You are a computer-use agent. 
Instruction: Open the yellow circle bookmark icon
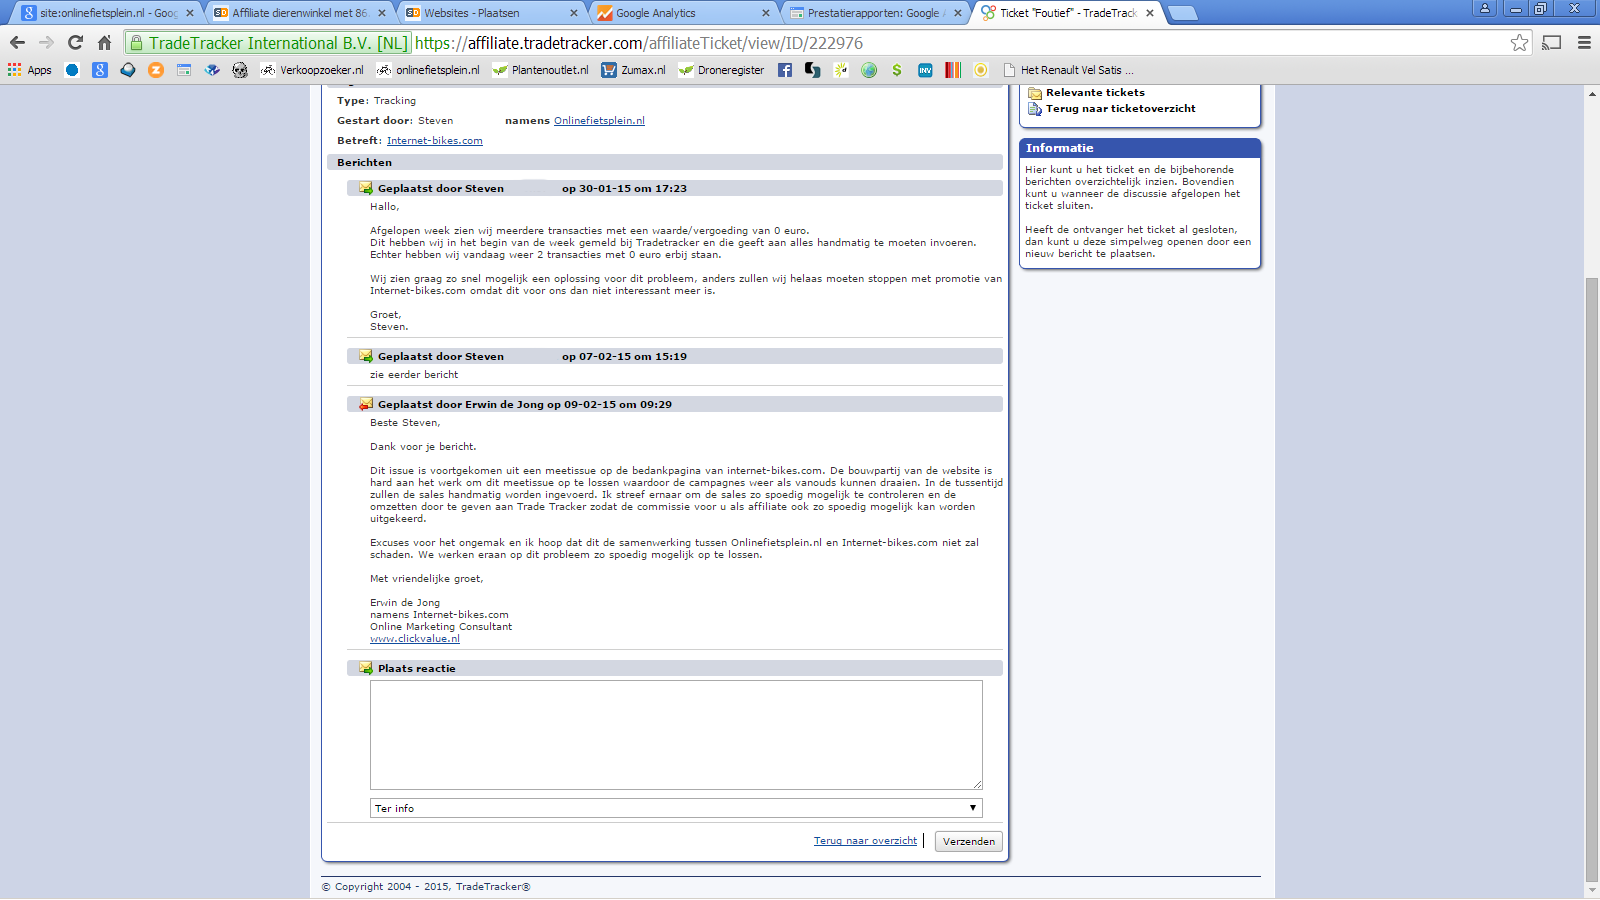(x=981, y=70)
